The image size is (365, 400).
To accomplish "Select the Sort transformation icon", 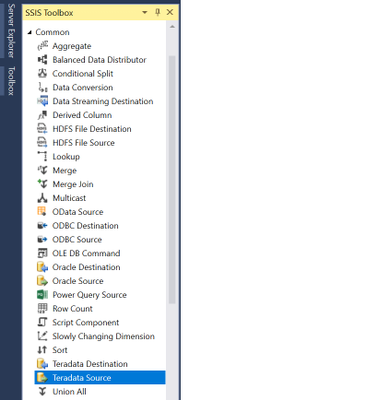I will [42, 350].
